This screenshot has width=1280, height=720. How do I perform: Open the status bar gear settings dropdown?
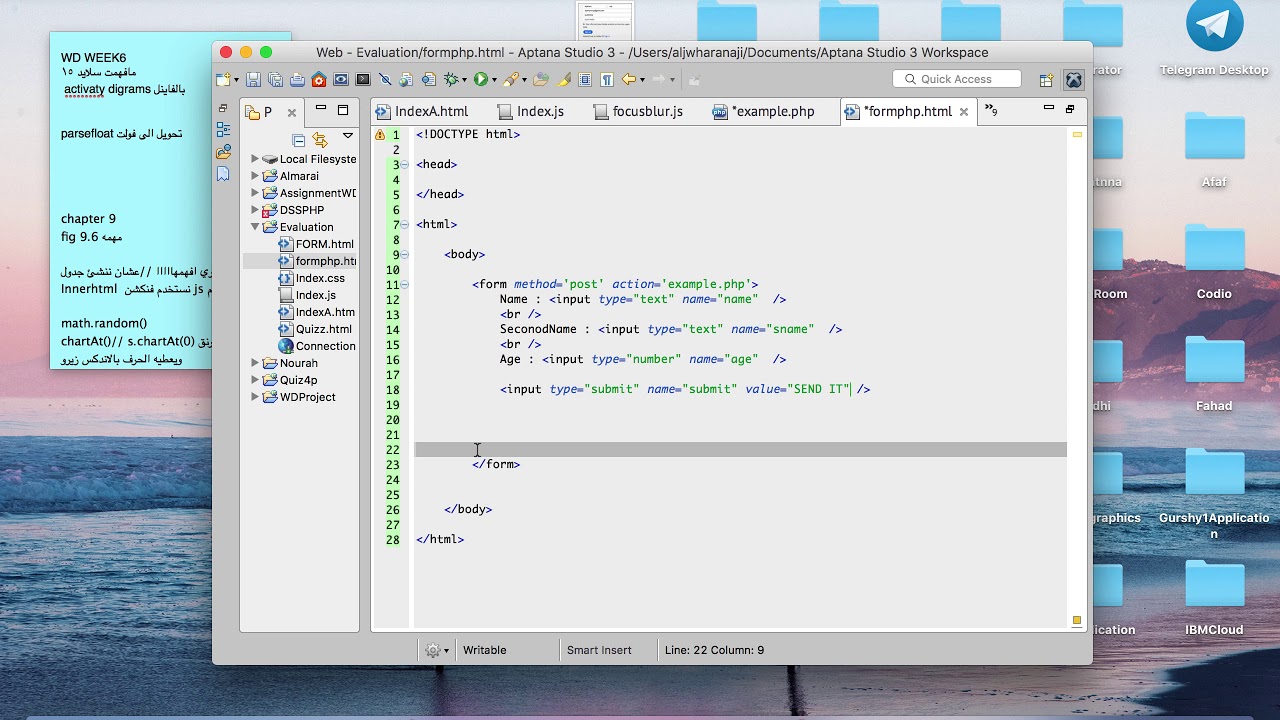(x=437, y=650)
